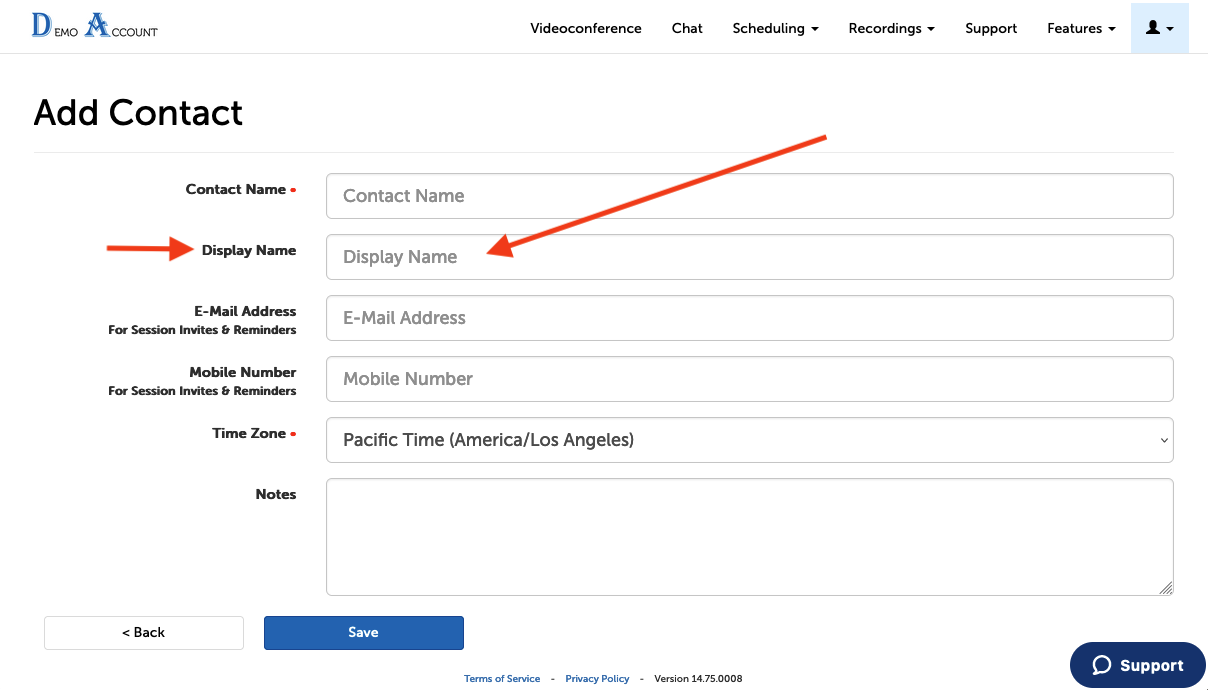This screenshot has height=690, width=1208.
Task: Click into the E-Mail Address field
Action: tap(749, 318)
